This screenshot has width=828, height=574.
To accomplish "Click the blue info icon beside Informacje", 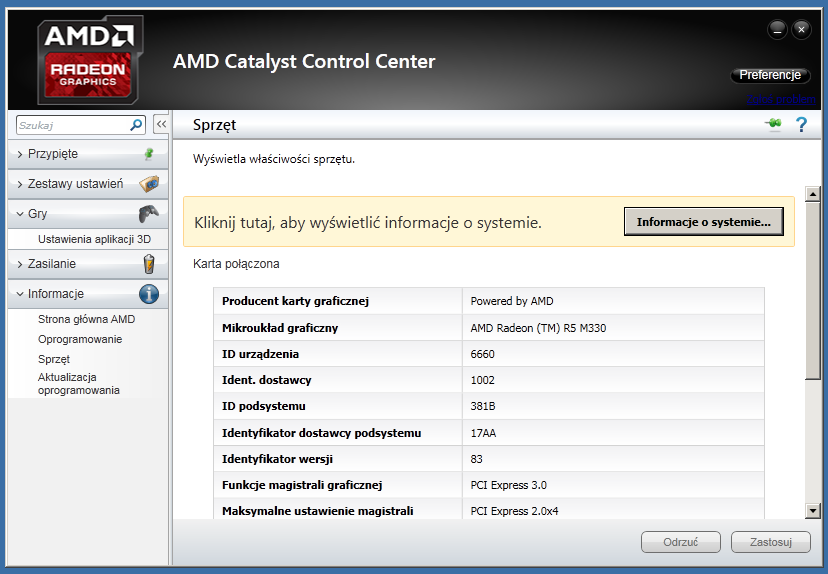I will tap(148, 294).
